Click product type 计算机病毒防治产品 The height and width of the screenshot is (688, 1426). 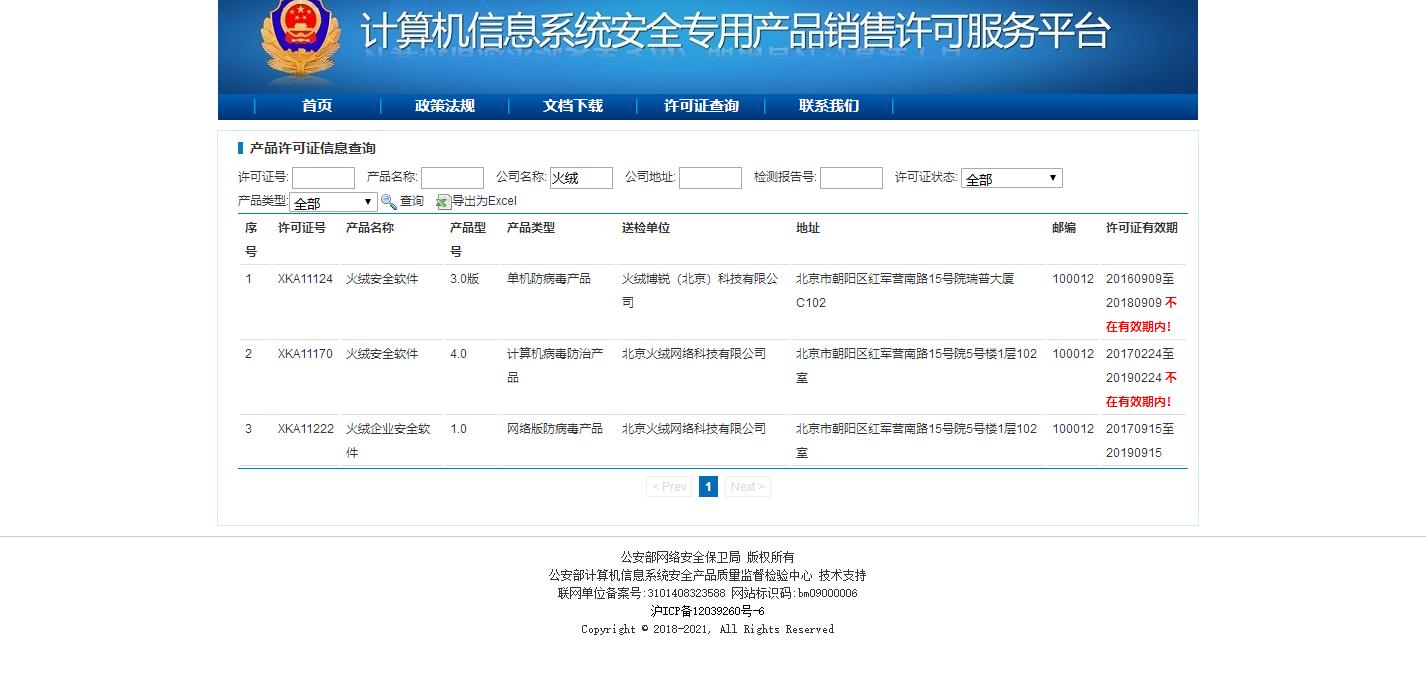click(555, 366)
